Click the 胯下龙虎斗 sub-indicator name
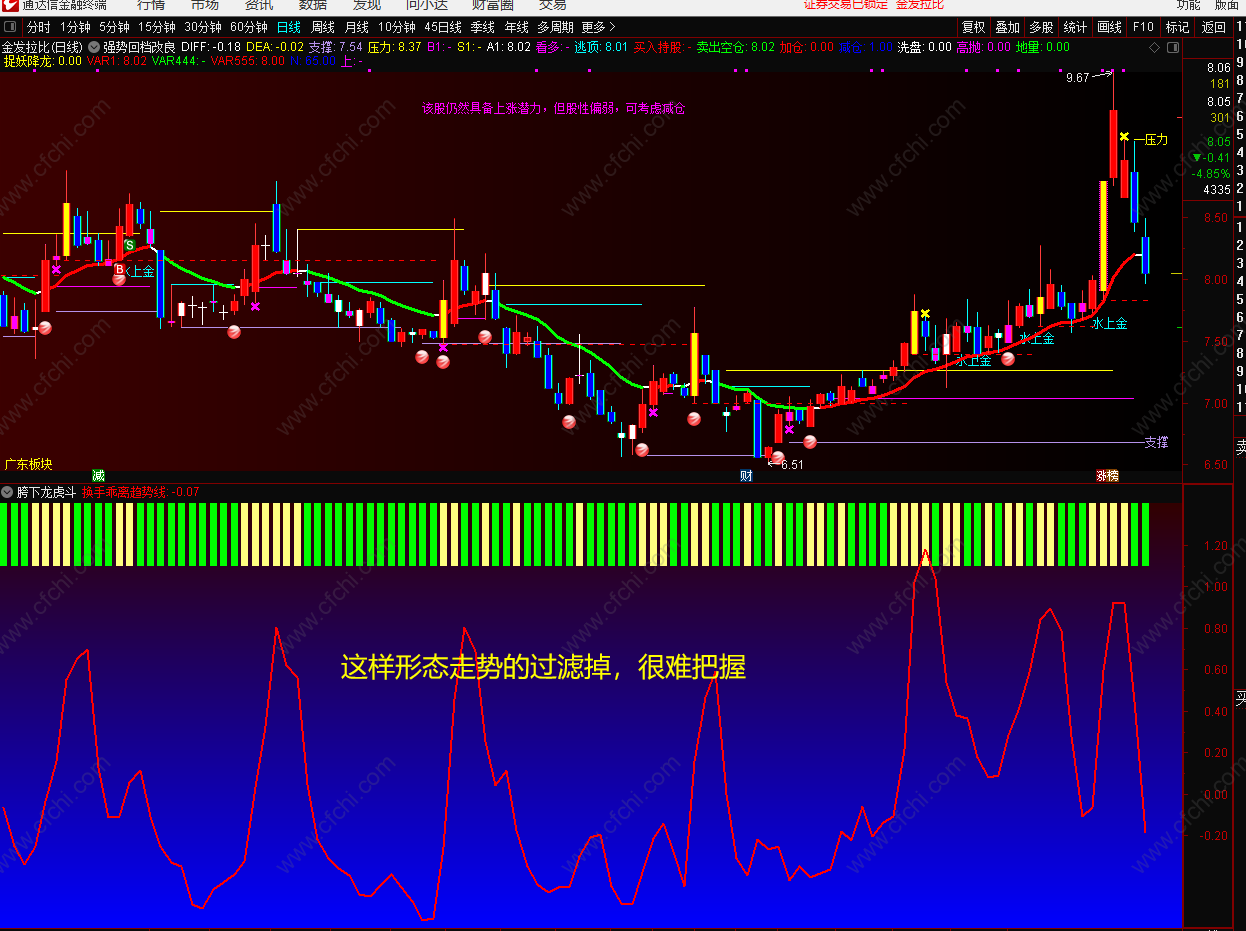1246x931 pixels. point(46,492)
